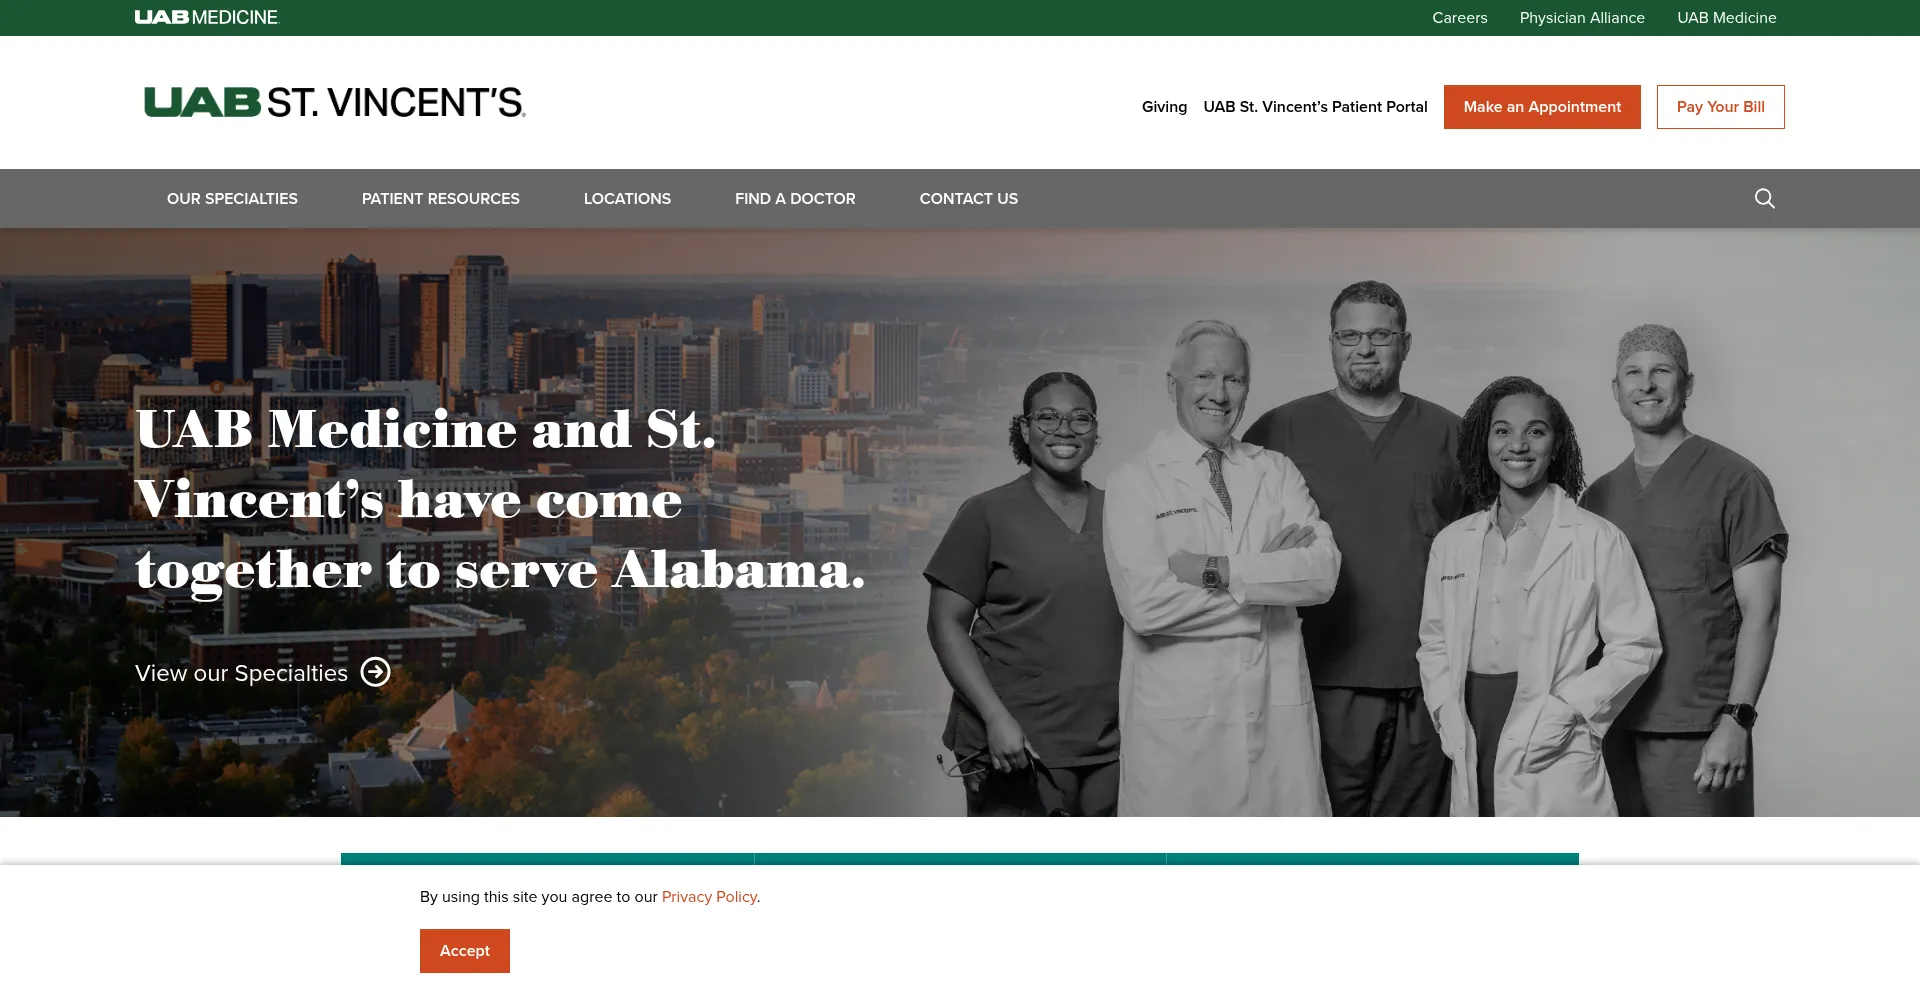Open the Privacy Policy link
The height and width of the screenshot is (993, 1920).
709,897
